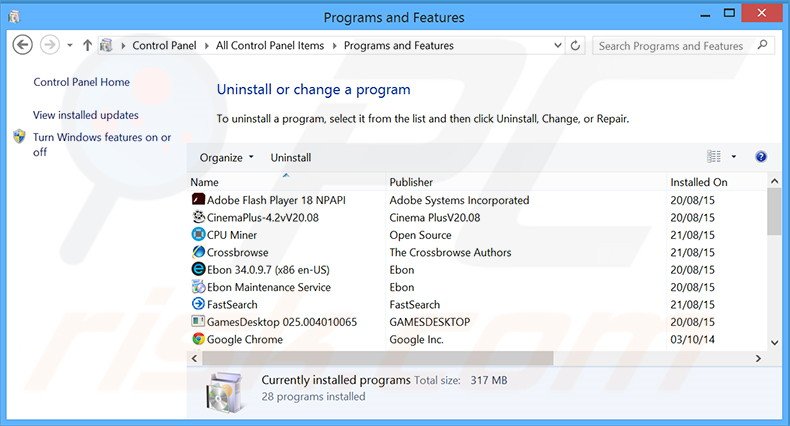790x426 pixels.
Task: Click the Adobe Flash Player icon
Action: pyautogui.click(x=199, y=199)
